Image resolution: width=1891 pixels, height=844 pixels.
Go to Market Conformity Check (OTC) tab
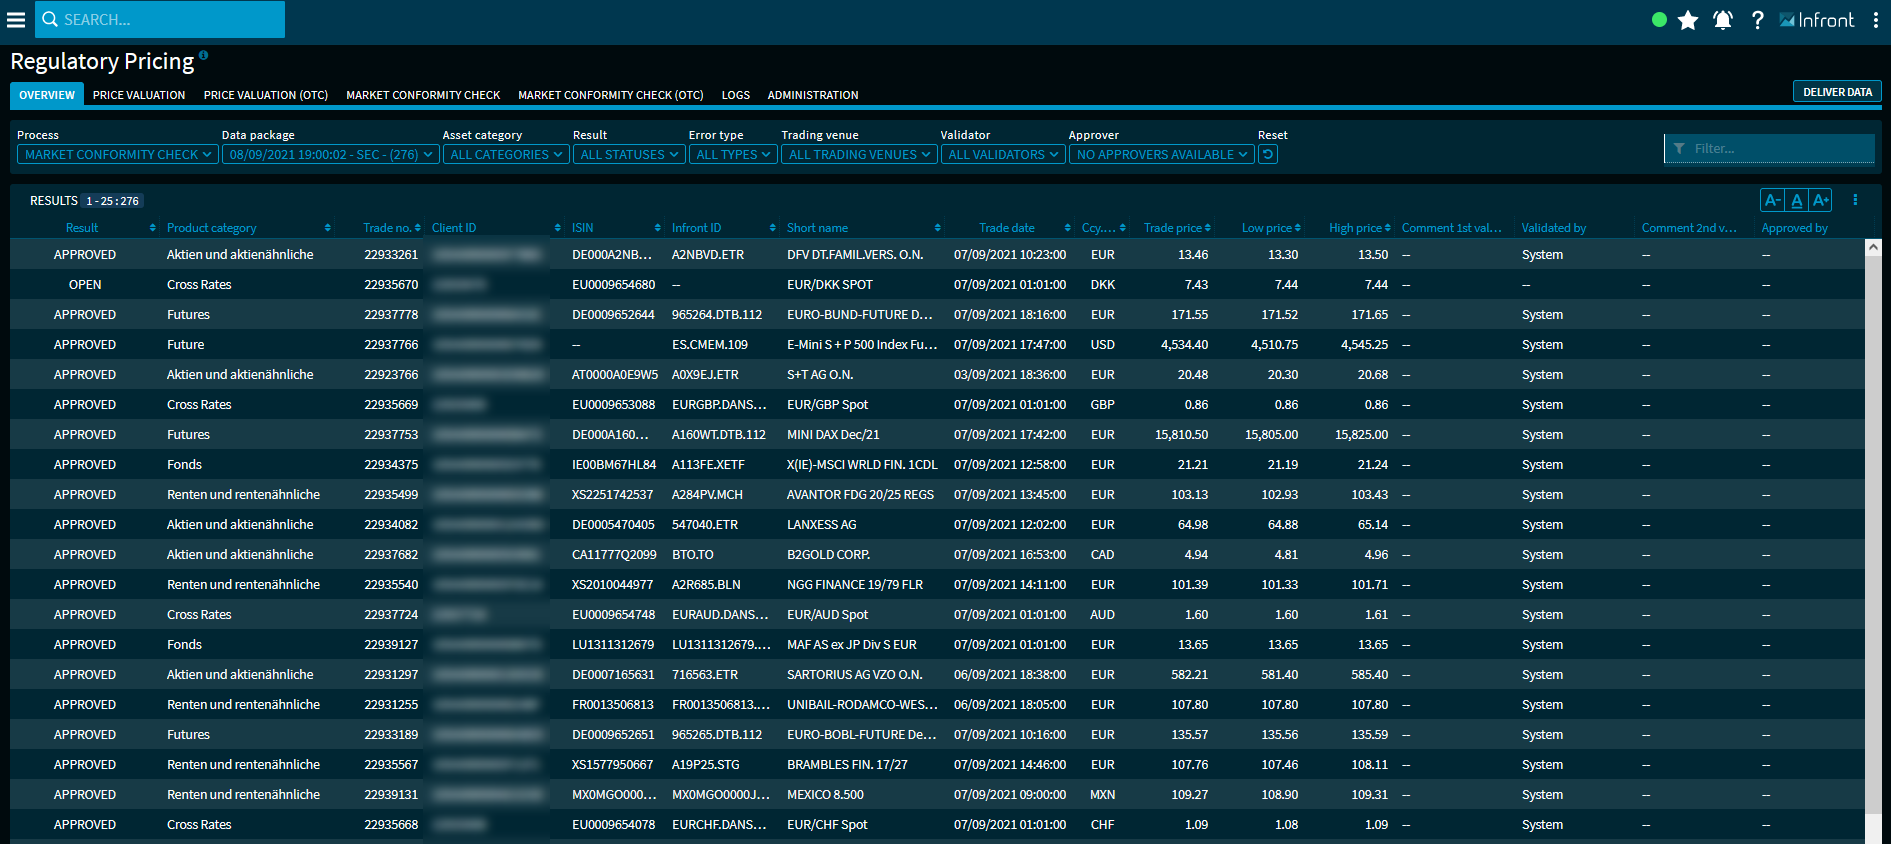611,95
